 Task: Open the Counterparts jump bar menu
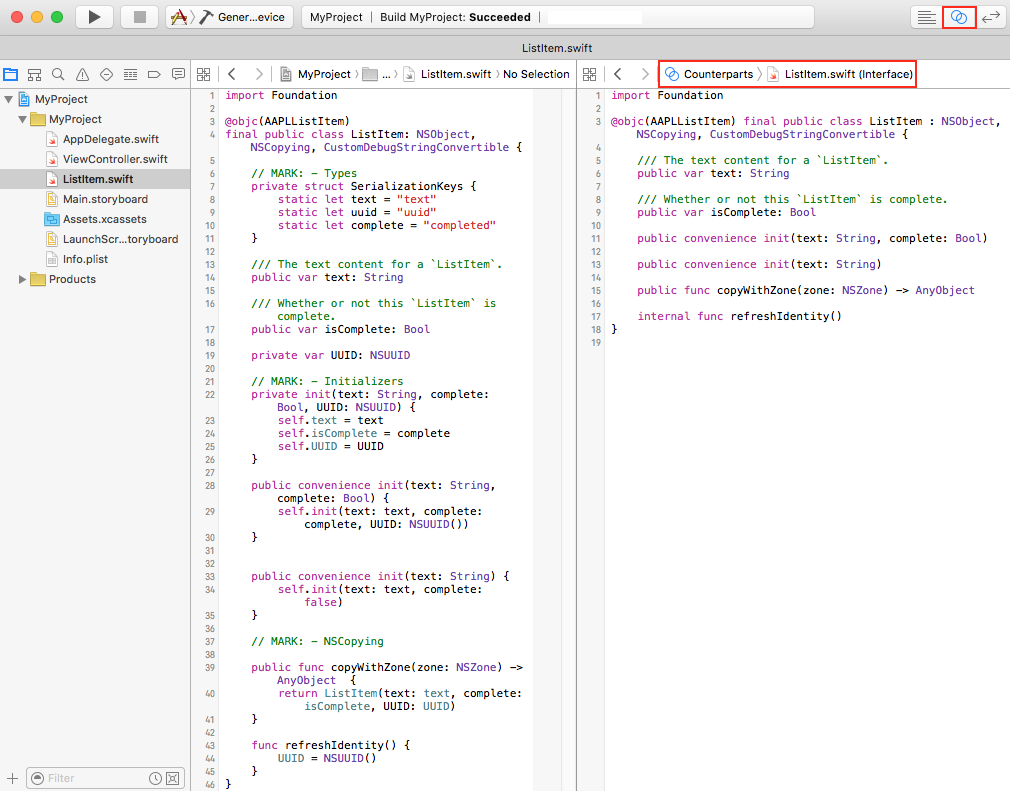click(x=709, y=74)
